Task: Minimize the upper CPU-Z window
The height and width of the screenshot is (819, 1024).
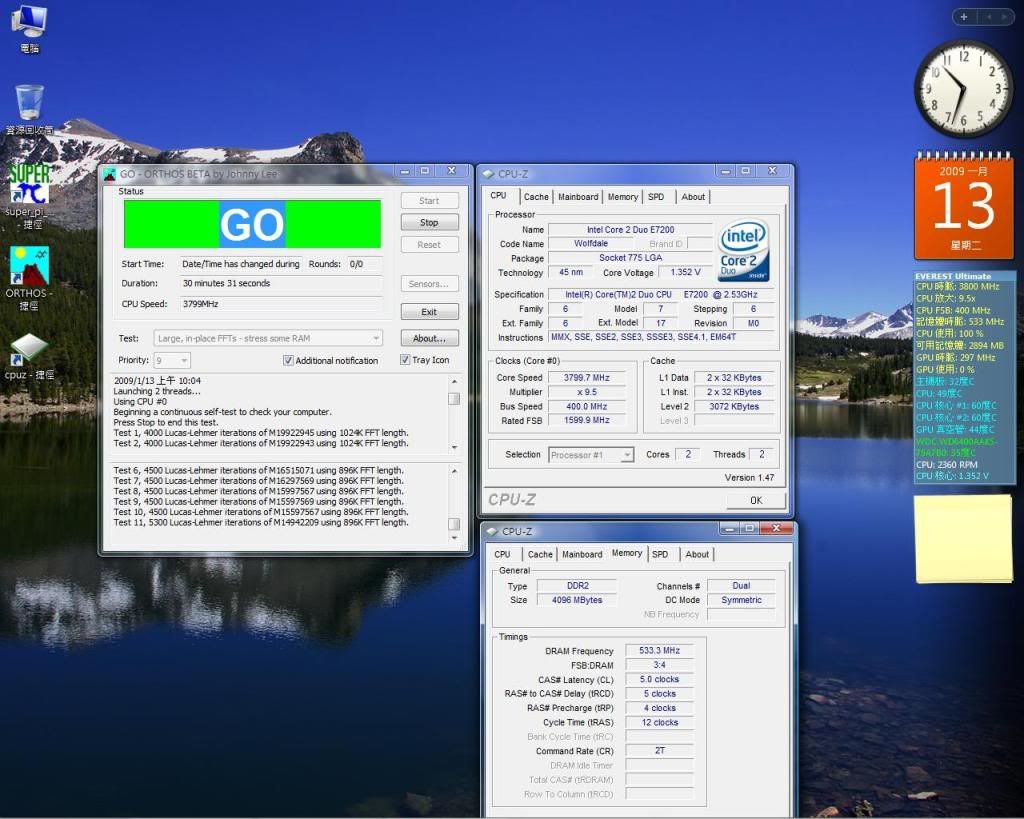Action: [x=726, y=171]
